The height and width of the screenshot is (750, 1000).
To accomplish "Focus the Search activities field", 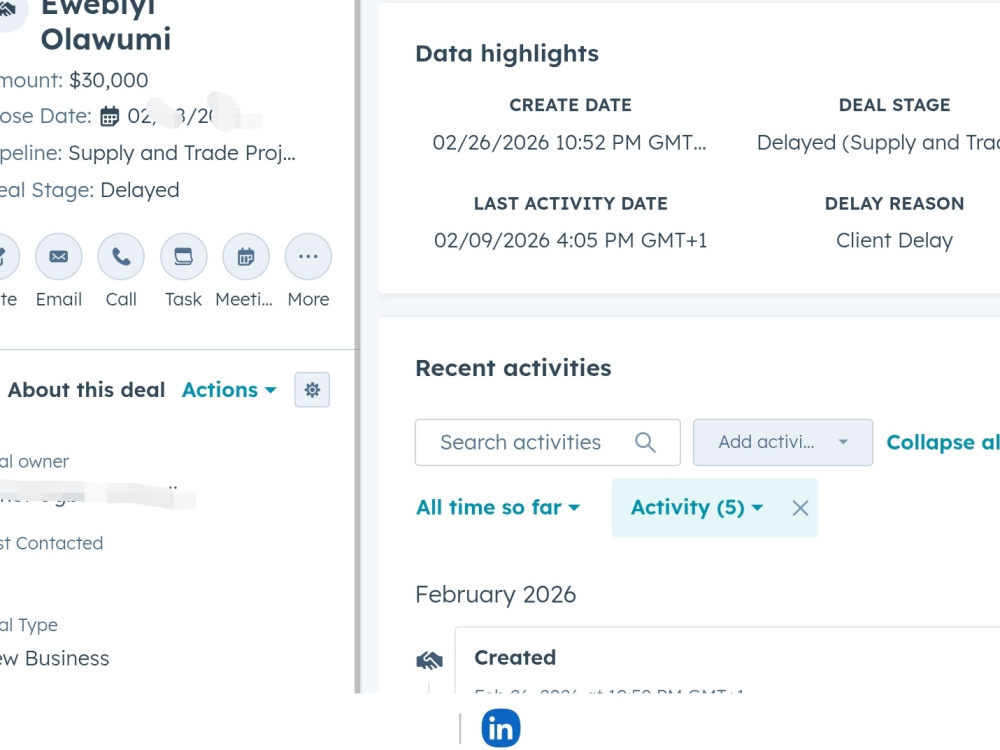I will pos(547,442).
